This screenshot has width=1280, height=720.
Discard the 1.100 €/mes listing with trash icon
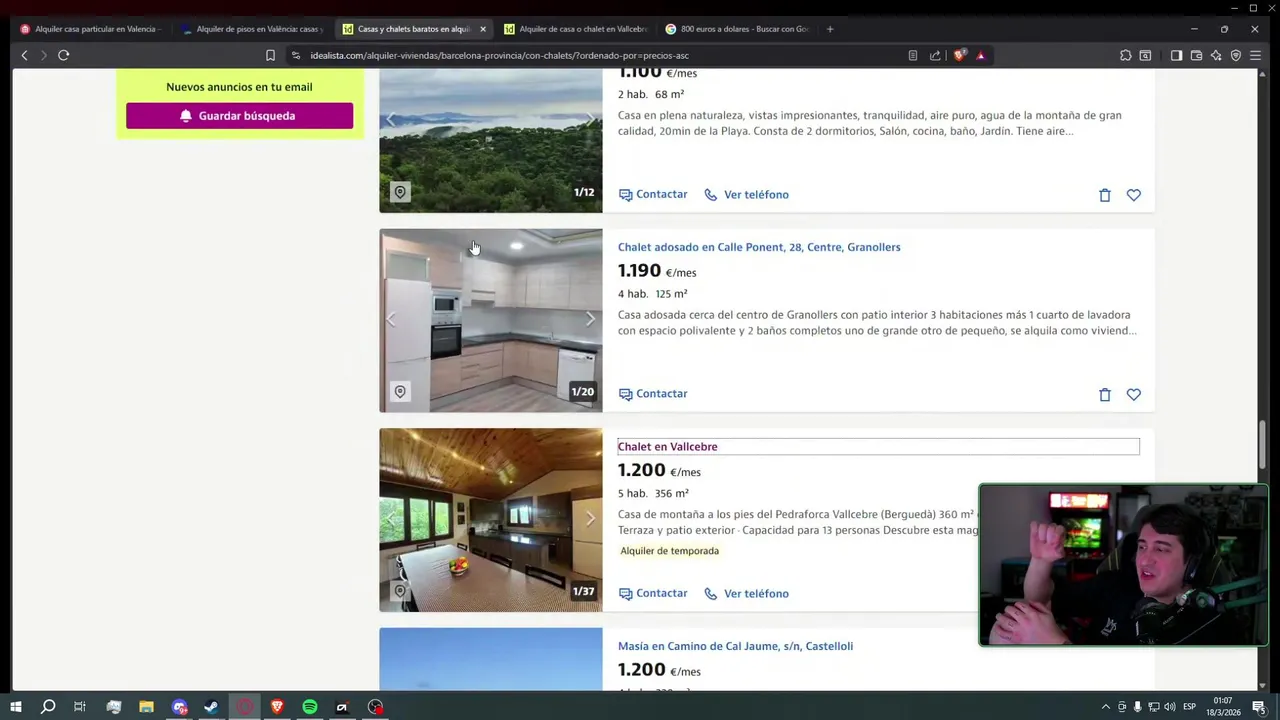click(1105, 195)
